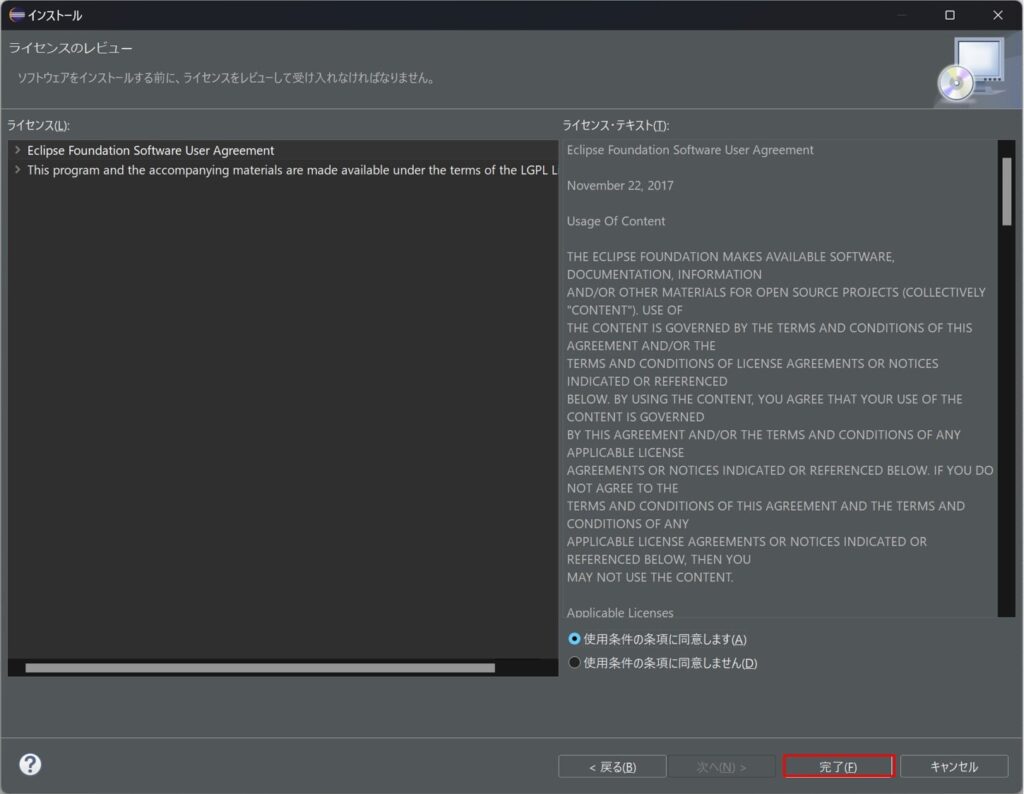Collapse the Eclipse Foundation Software User Agreement node
The width and height of the screenshot is (1024, 794).
tap(16, 150)
